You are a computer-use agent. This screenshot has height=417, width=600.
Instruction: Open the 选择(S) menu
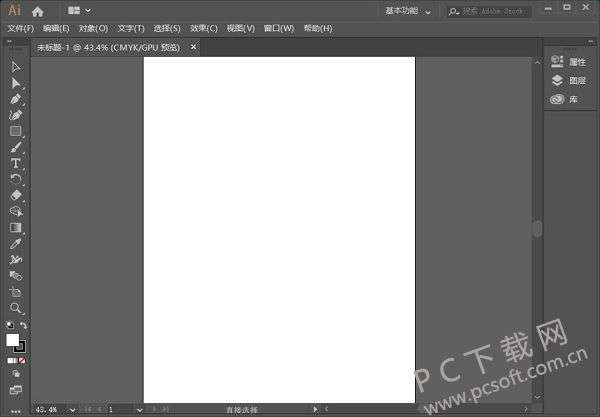[x=167, y=28]
